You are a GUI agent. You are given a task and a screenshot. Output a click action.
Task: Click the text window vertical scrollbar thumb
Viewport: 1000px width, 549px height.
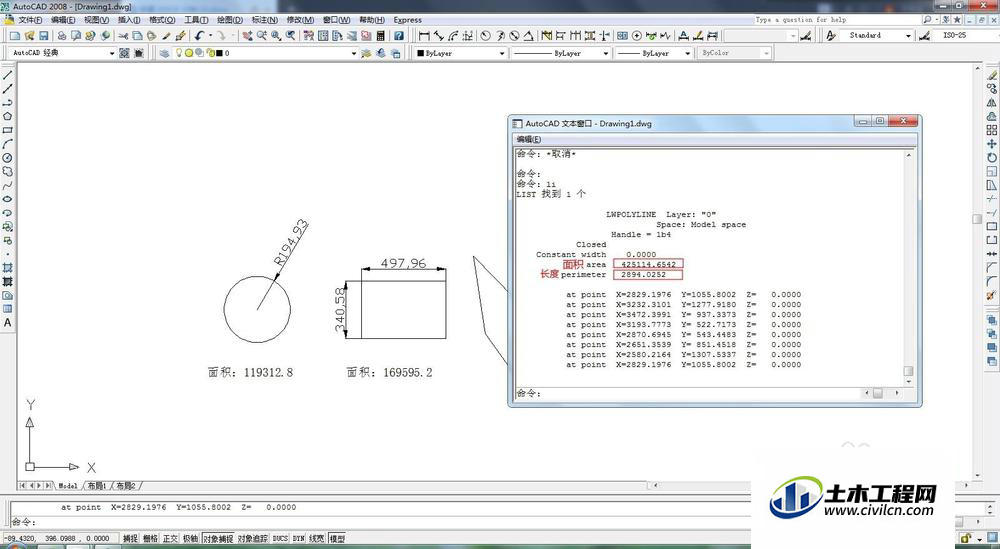(908, 370)
